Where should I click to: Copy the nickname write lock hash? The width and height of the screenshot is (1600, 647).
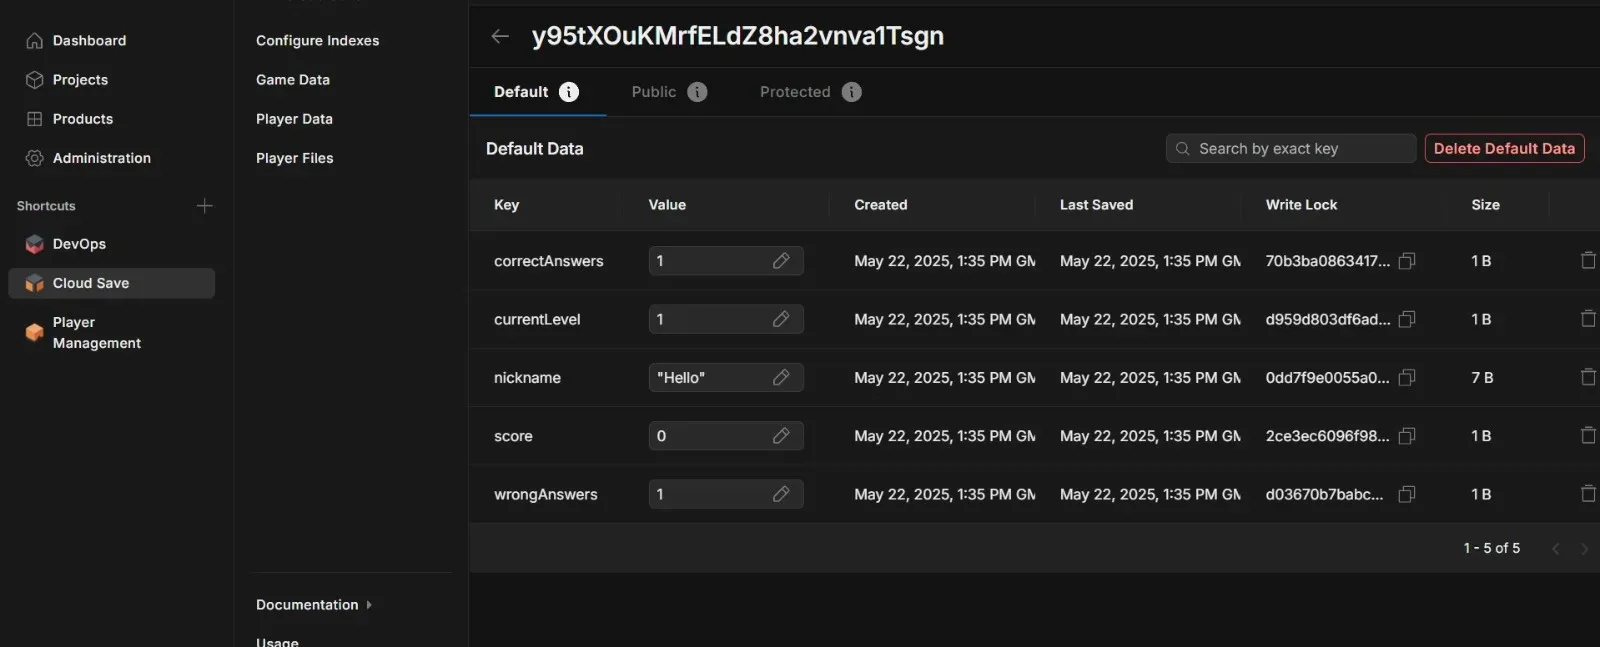(x=1407, y=377)
